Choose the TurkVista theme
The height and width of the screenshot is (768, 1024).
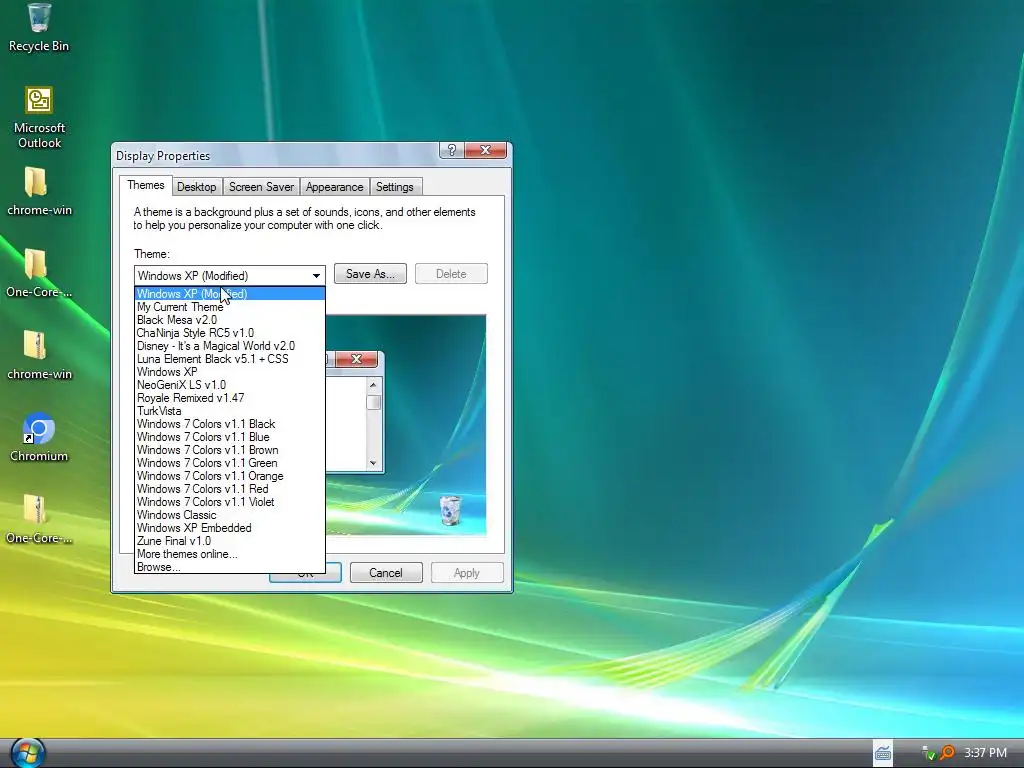(230, 411)
